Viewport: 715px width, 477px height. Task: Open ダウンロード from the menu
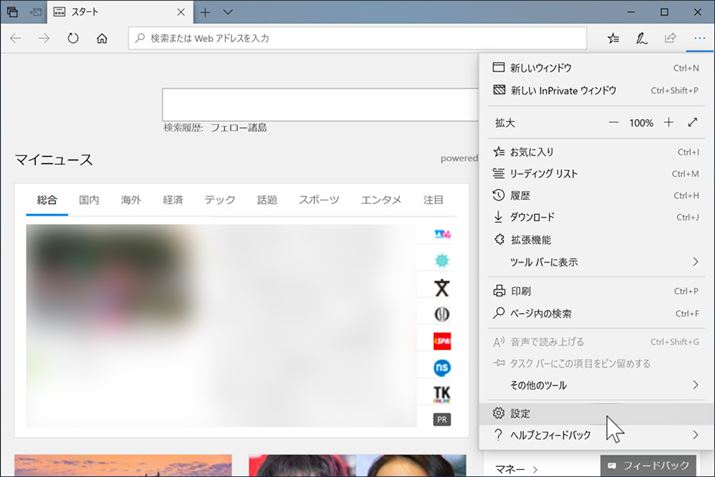[x=532, y=217]
